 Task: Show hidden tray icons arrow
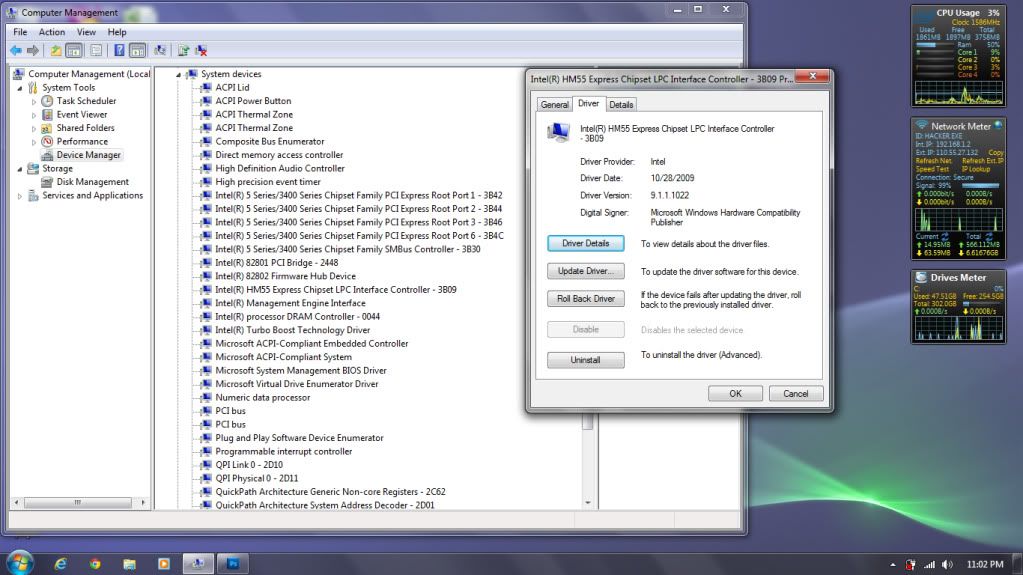click(893, 565)
